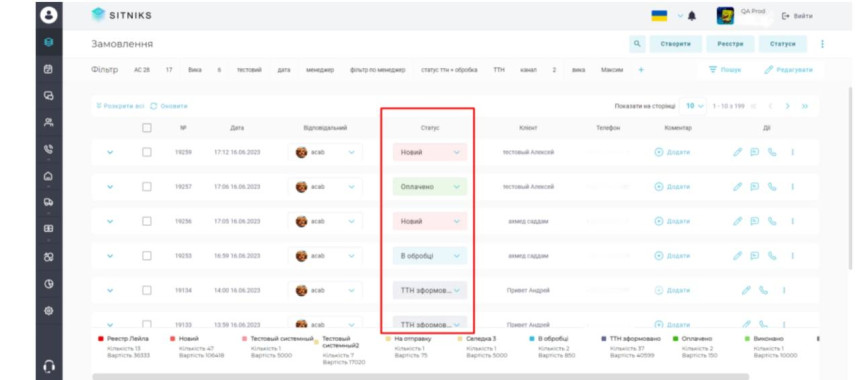Open the Реєстри button
The height and width of the screenshot is (380, 860).
coord(731,44)
